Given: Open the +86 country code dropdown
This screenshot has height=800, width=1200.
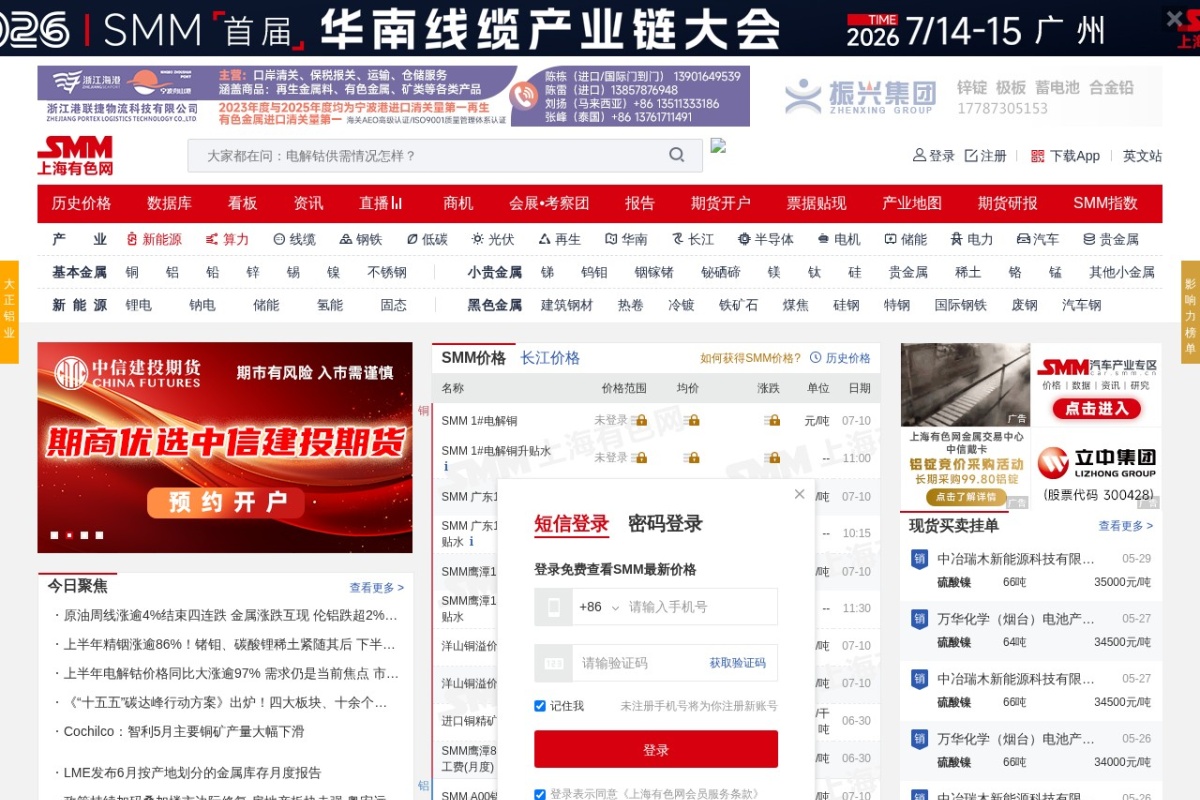Looking at the screenshot, I should click(600, 607).
